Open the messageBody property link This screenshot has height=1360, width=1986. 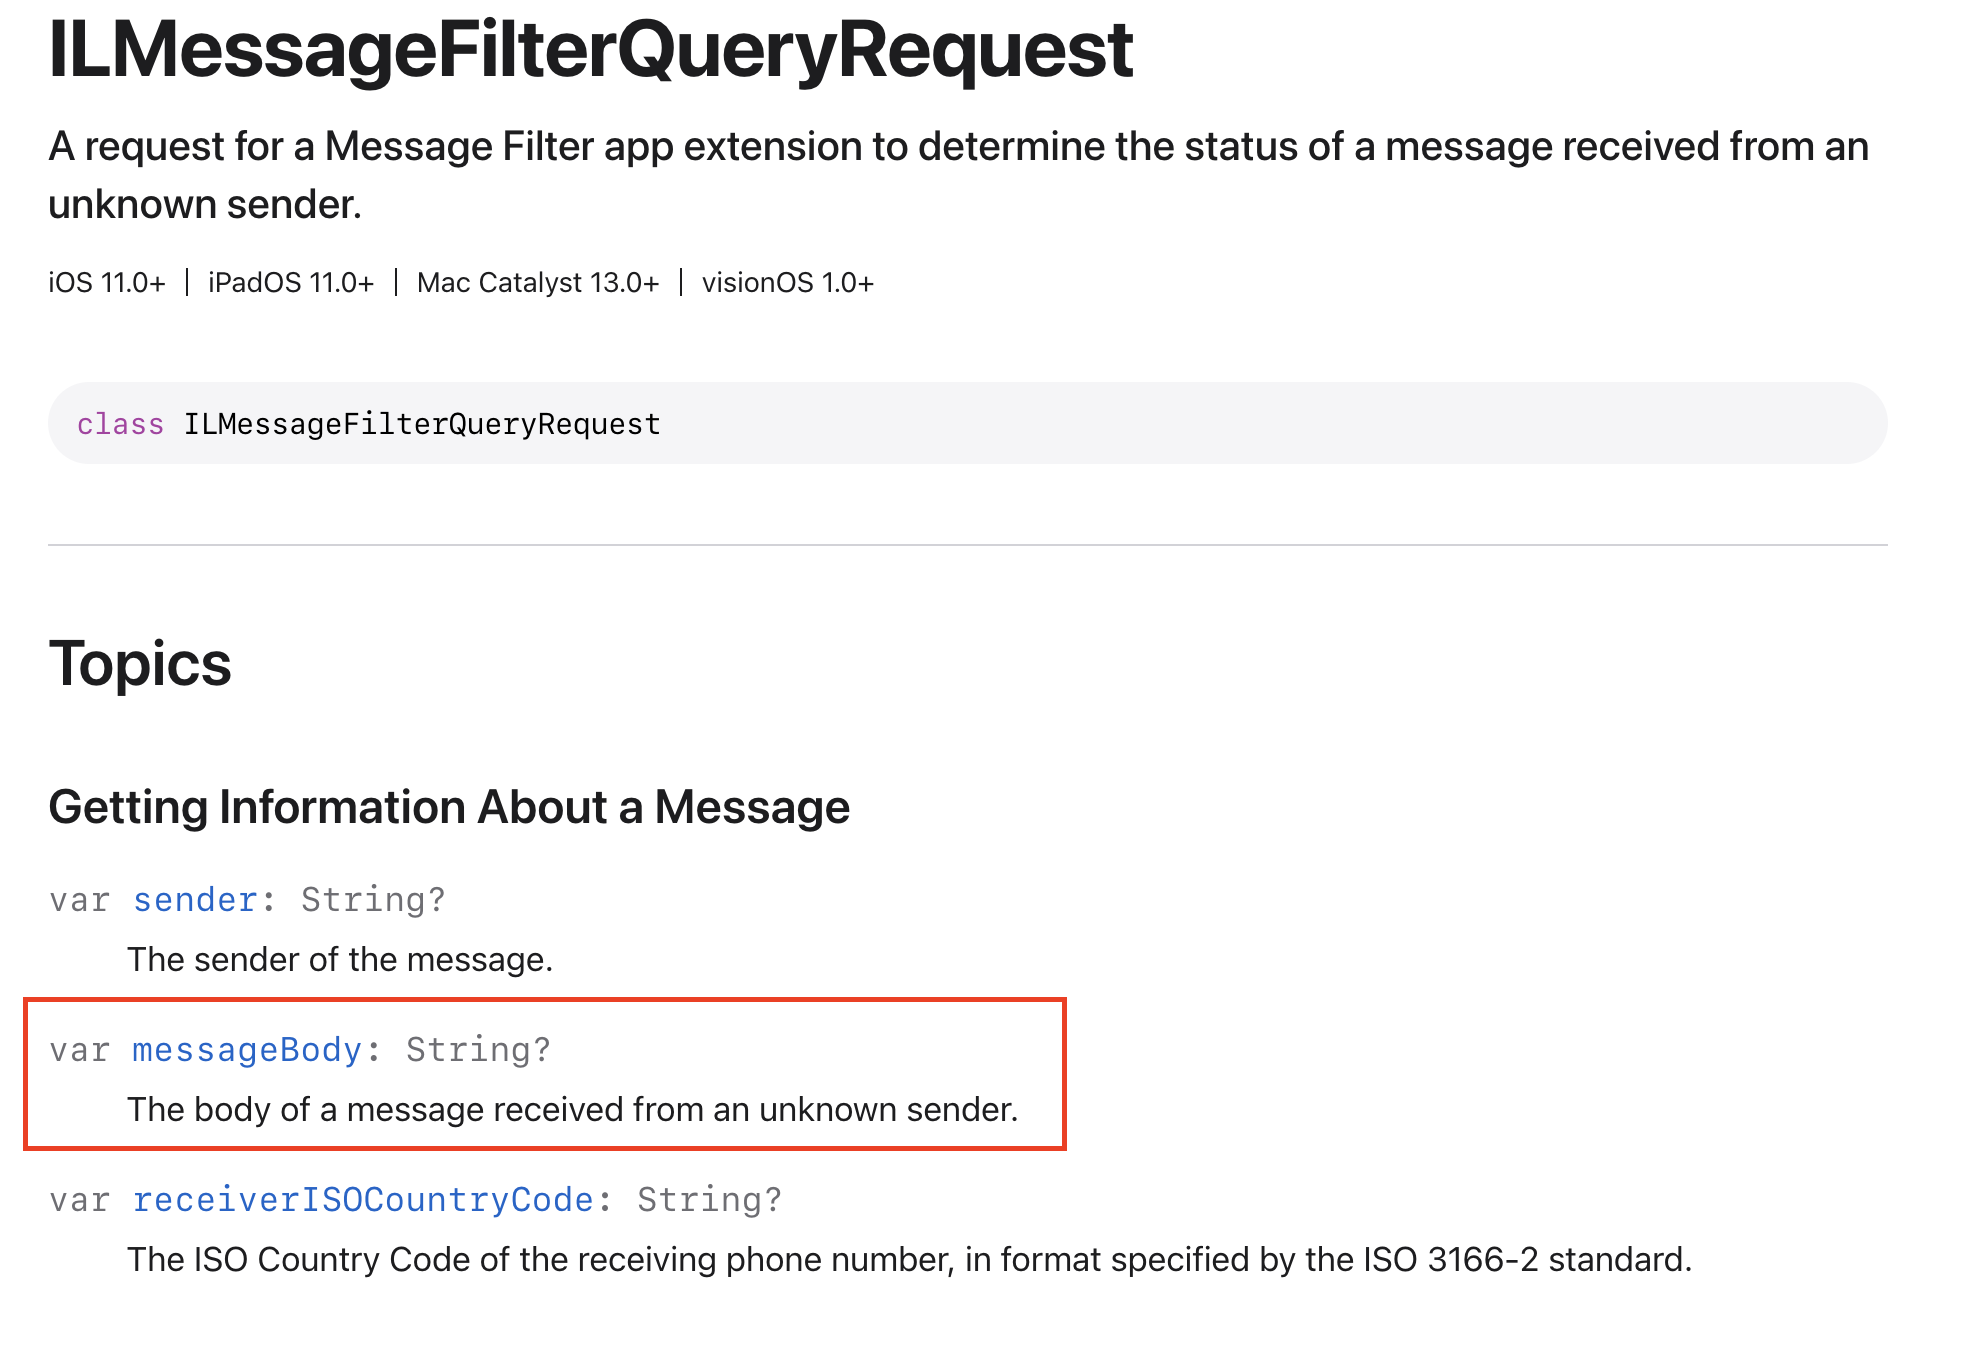[247, 1050]
